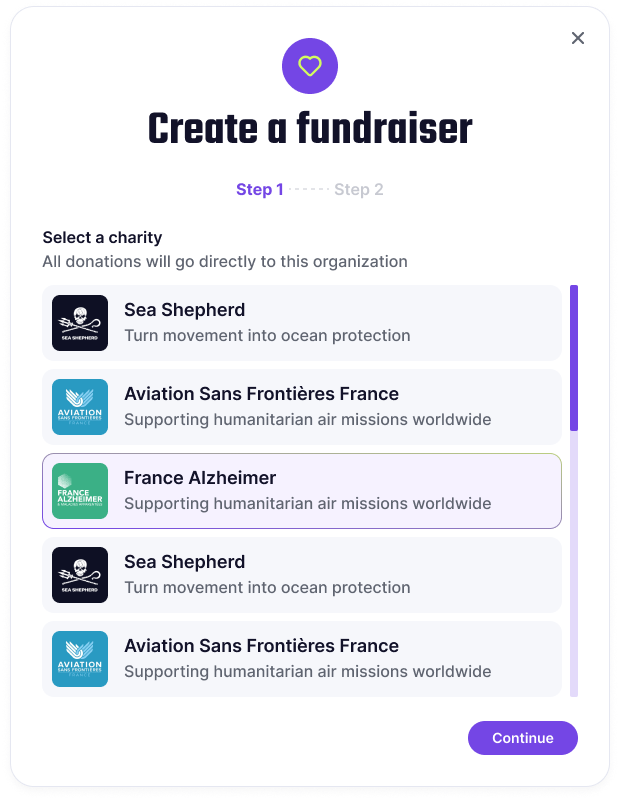Click the Aviation logo above France Alzheimer
The height and width of the screenshot is (801, 620).
[80, 407]
